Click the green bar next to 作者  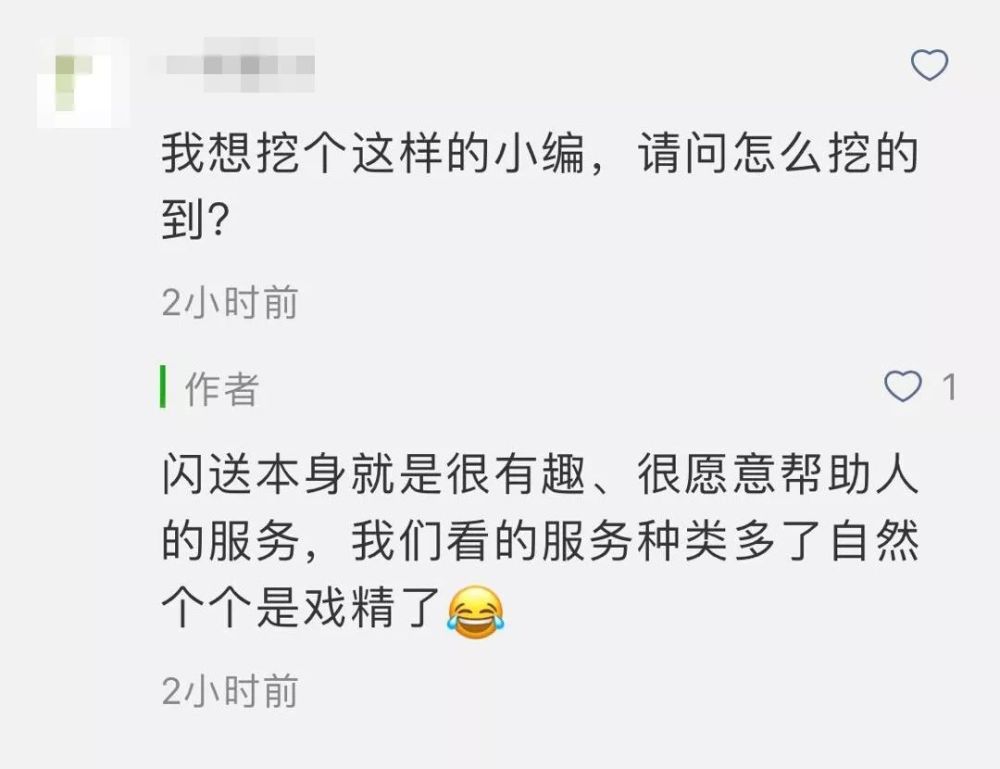[163, 386]
